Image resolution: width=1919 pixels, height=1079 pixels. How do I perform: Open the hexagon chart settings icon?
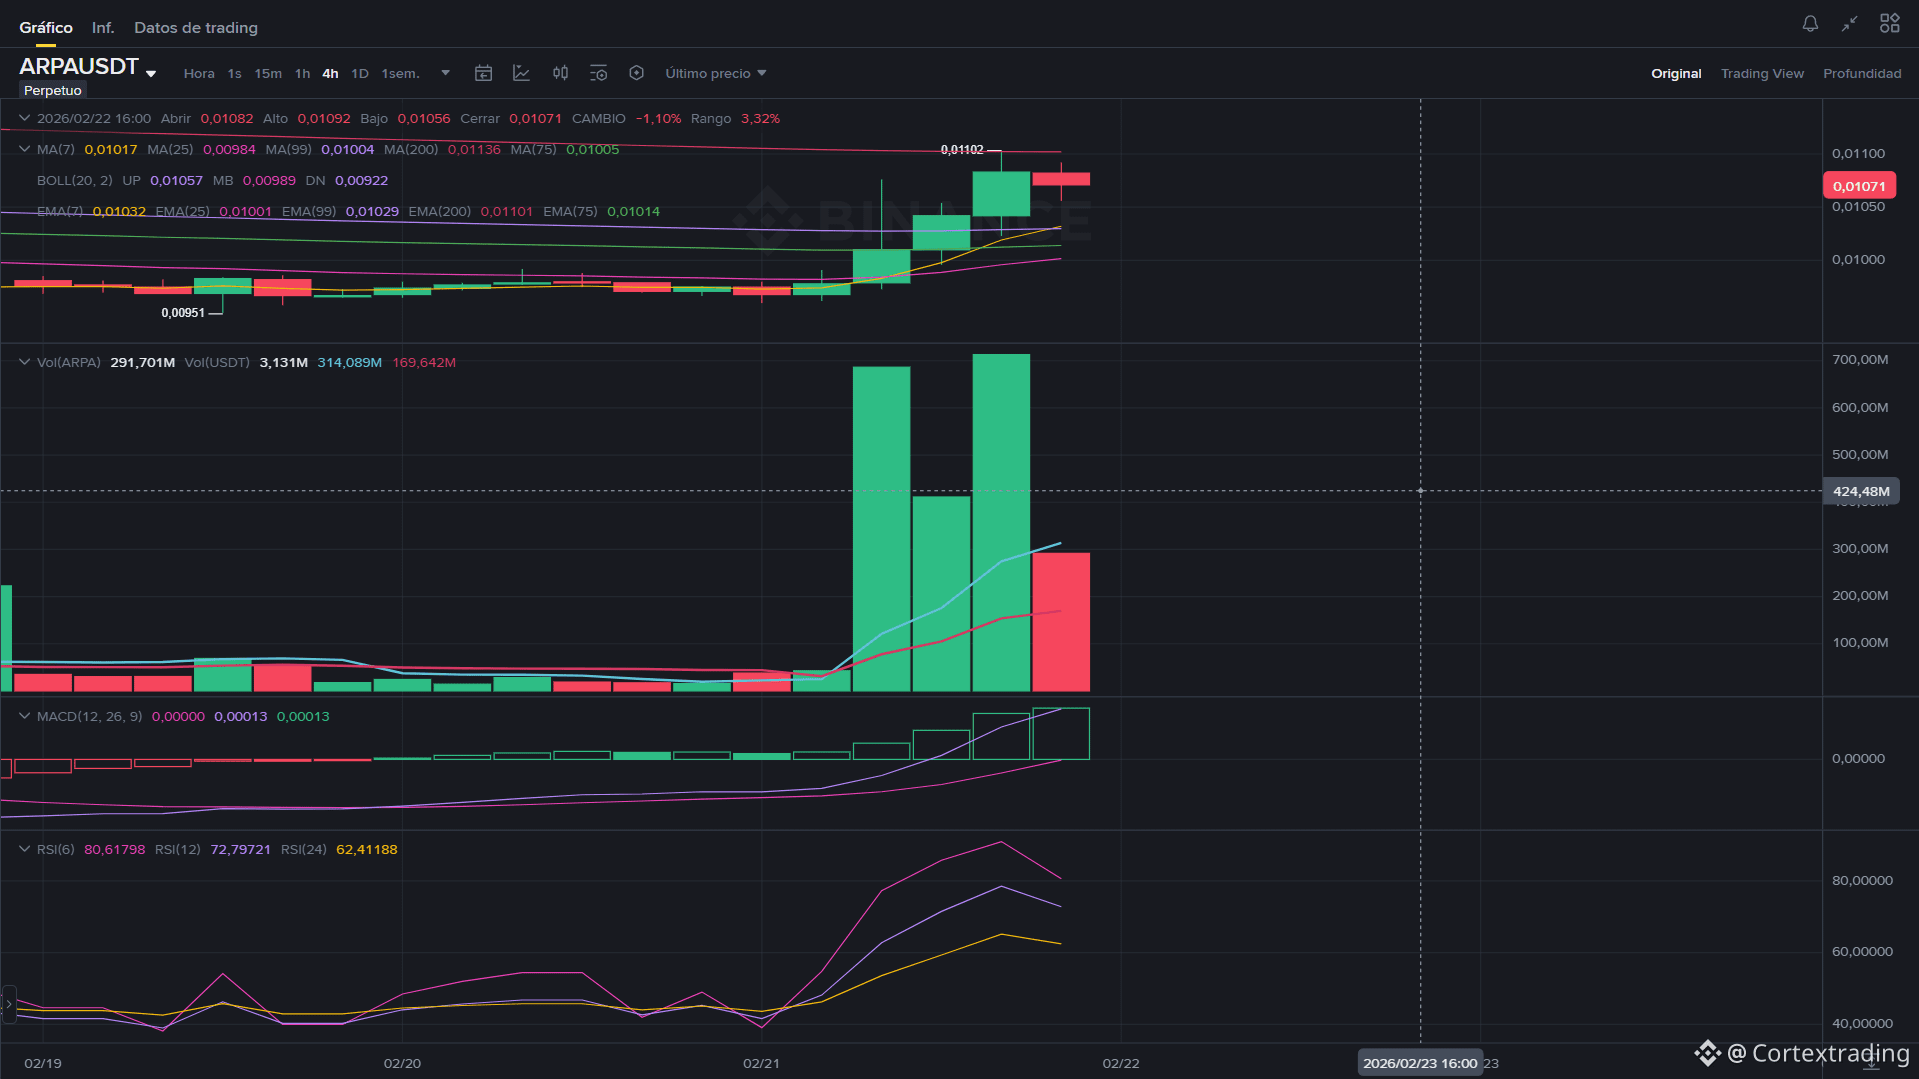[636, 73]
